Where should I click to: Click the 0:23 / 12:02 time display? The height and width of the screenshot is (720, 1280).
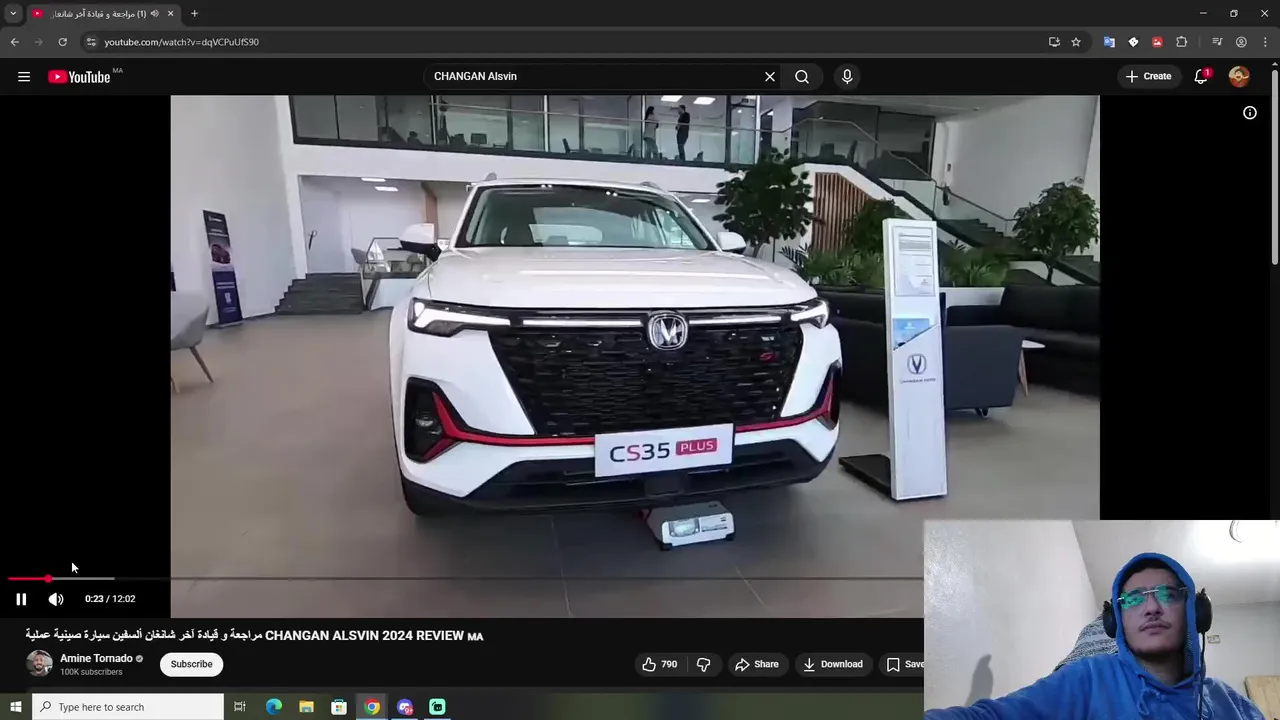pos(110,599)
